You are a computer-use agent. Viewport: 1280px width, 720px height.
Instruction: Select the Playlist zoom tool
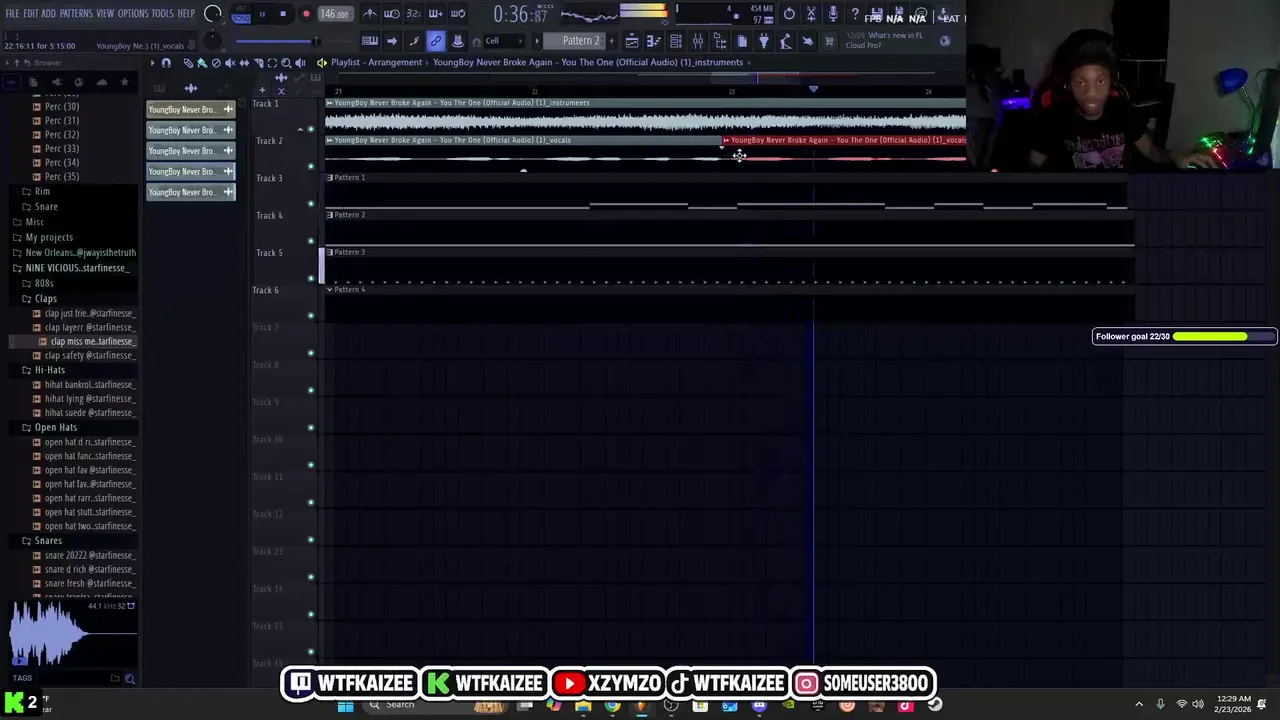pos(285,63)
